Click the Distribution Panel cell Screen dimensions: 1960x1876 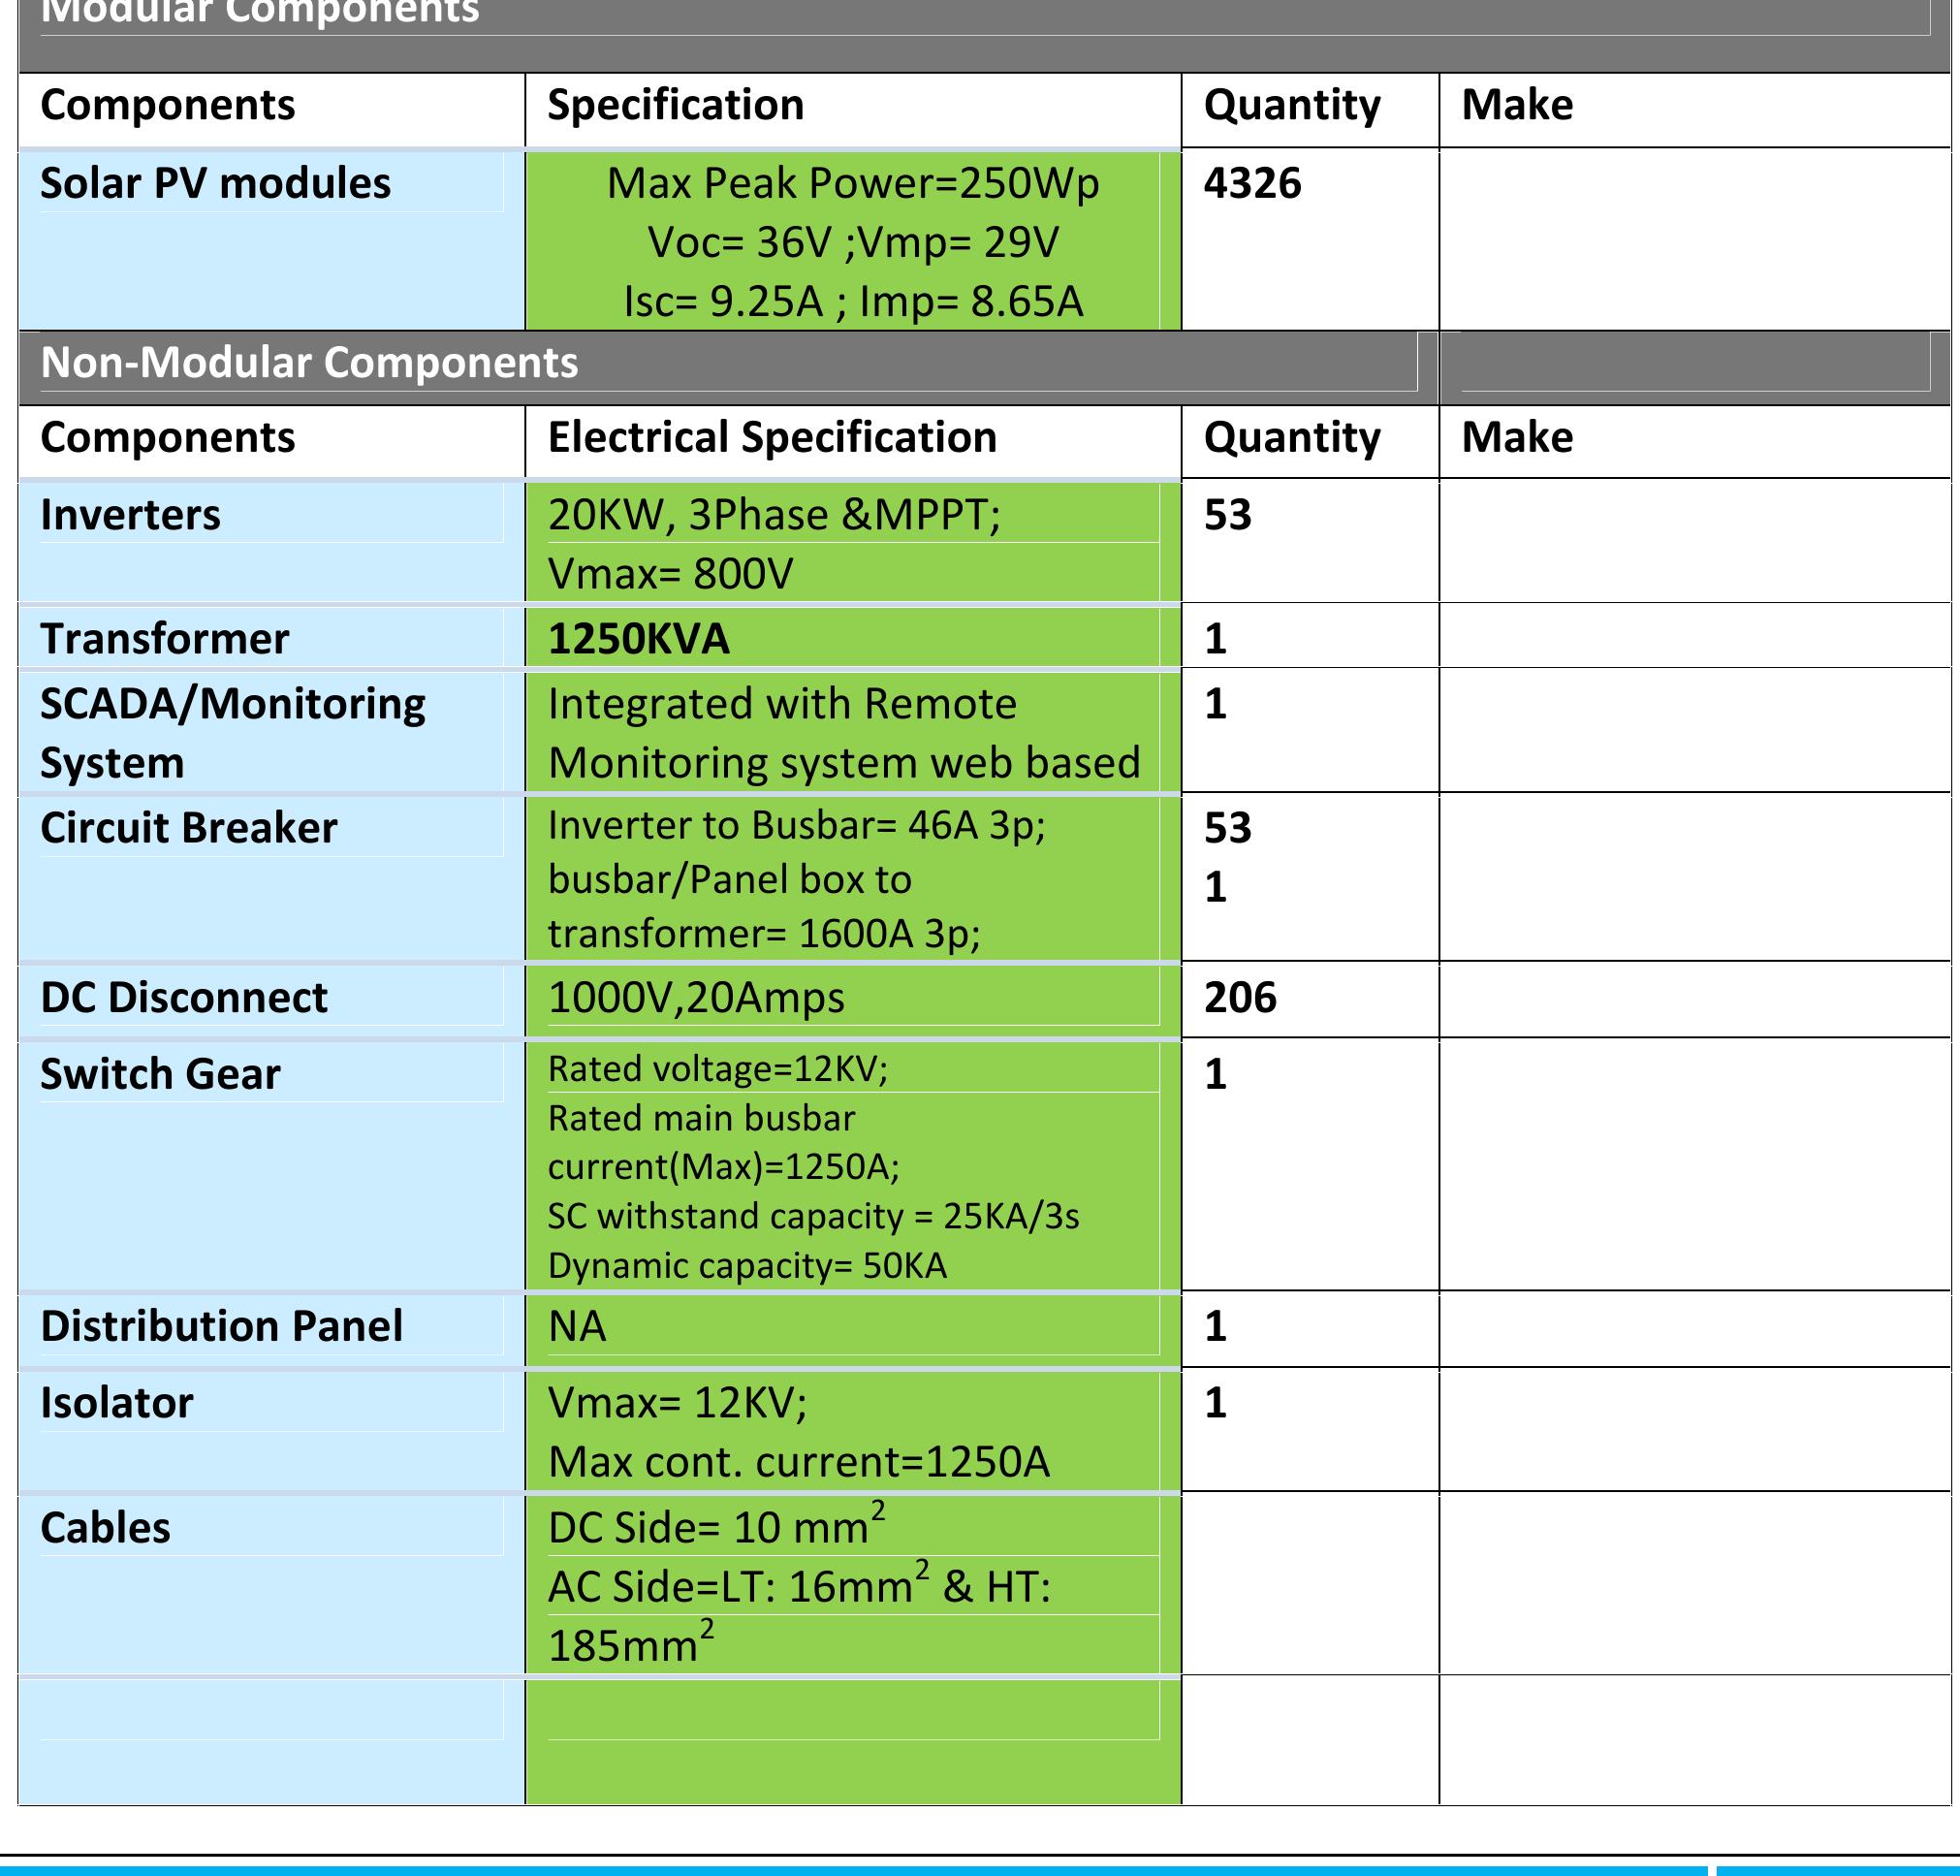(221, 1326)
